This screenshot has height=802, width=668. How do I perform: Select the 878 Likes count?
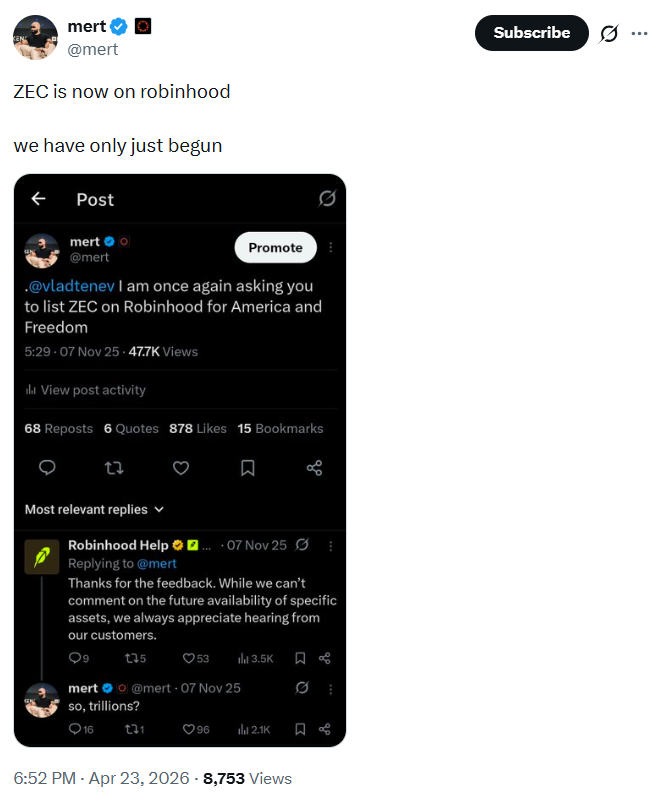pos(198,428)
